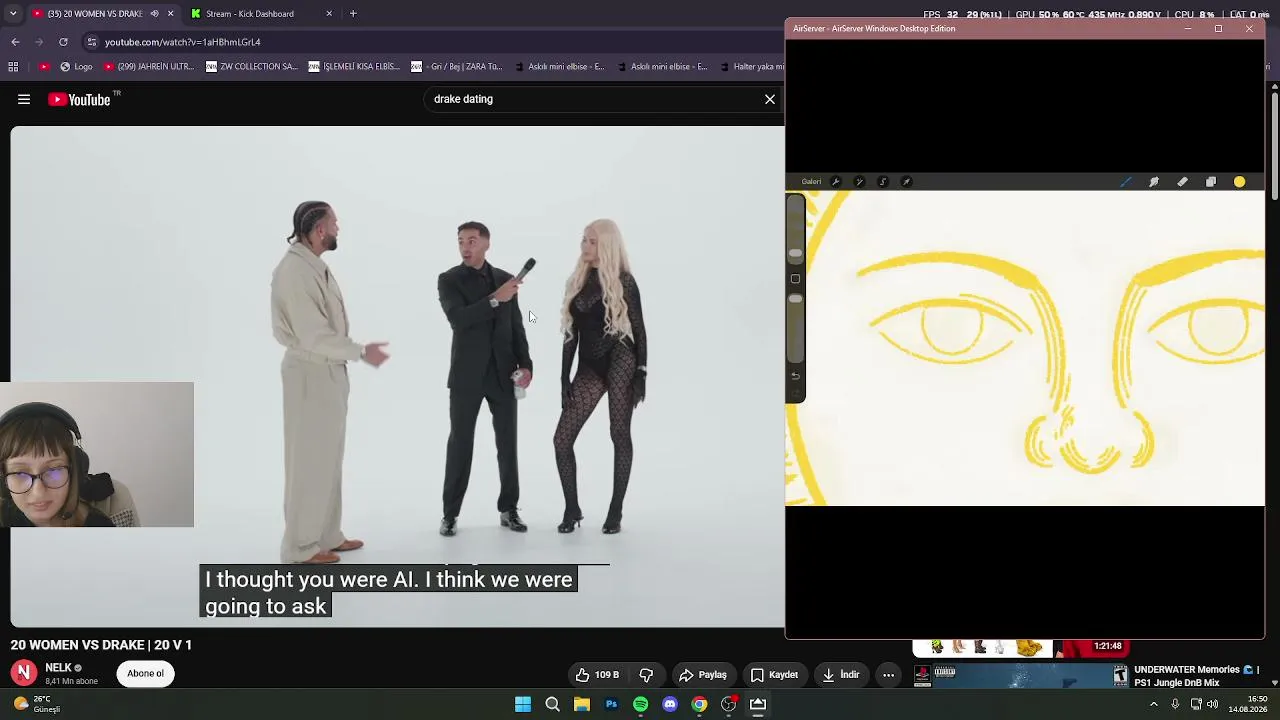Viewport: 1280px width, 720px height.
Task: Subscribe to NELK with Abone ol
Action: coord(145,674)
